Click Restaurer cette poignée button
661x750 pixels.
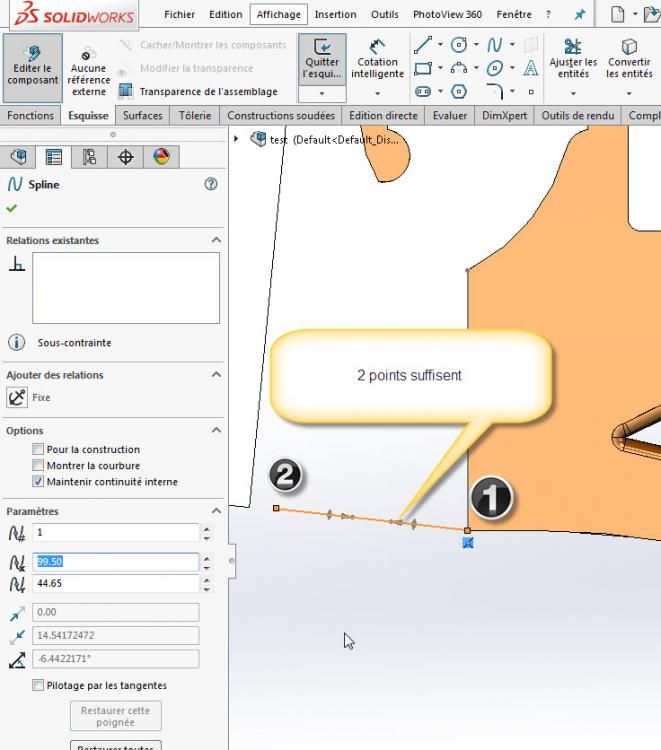tap(116, 716)
